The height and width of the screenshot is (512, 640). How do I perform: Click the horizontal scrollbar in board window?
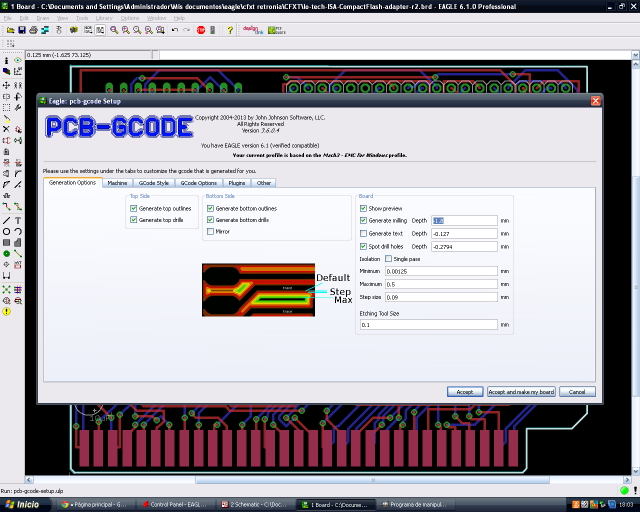[372, 480]
